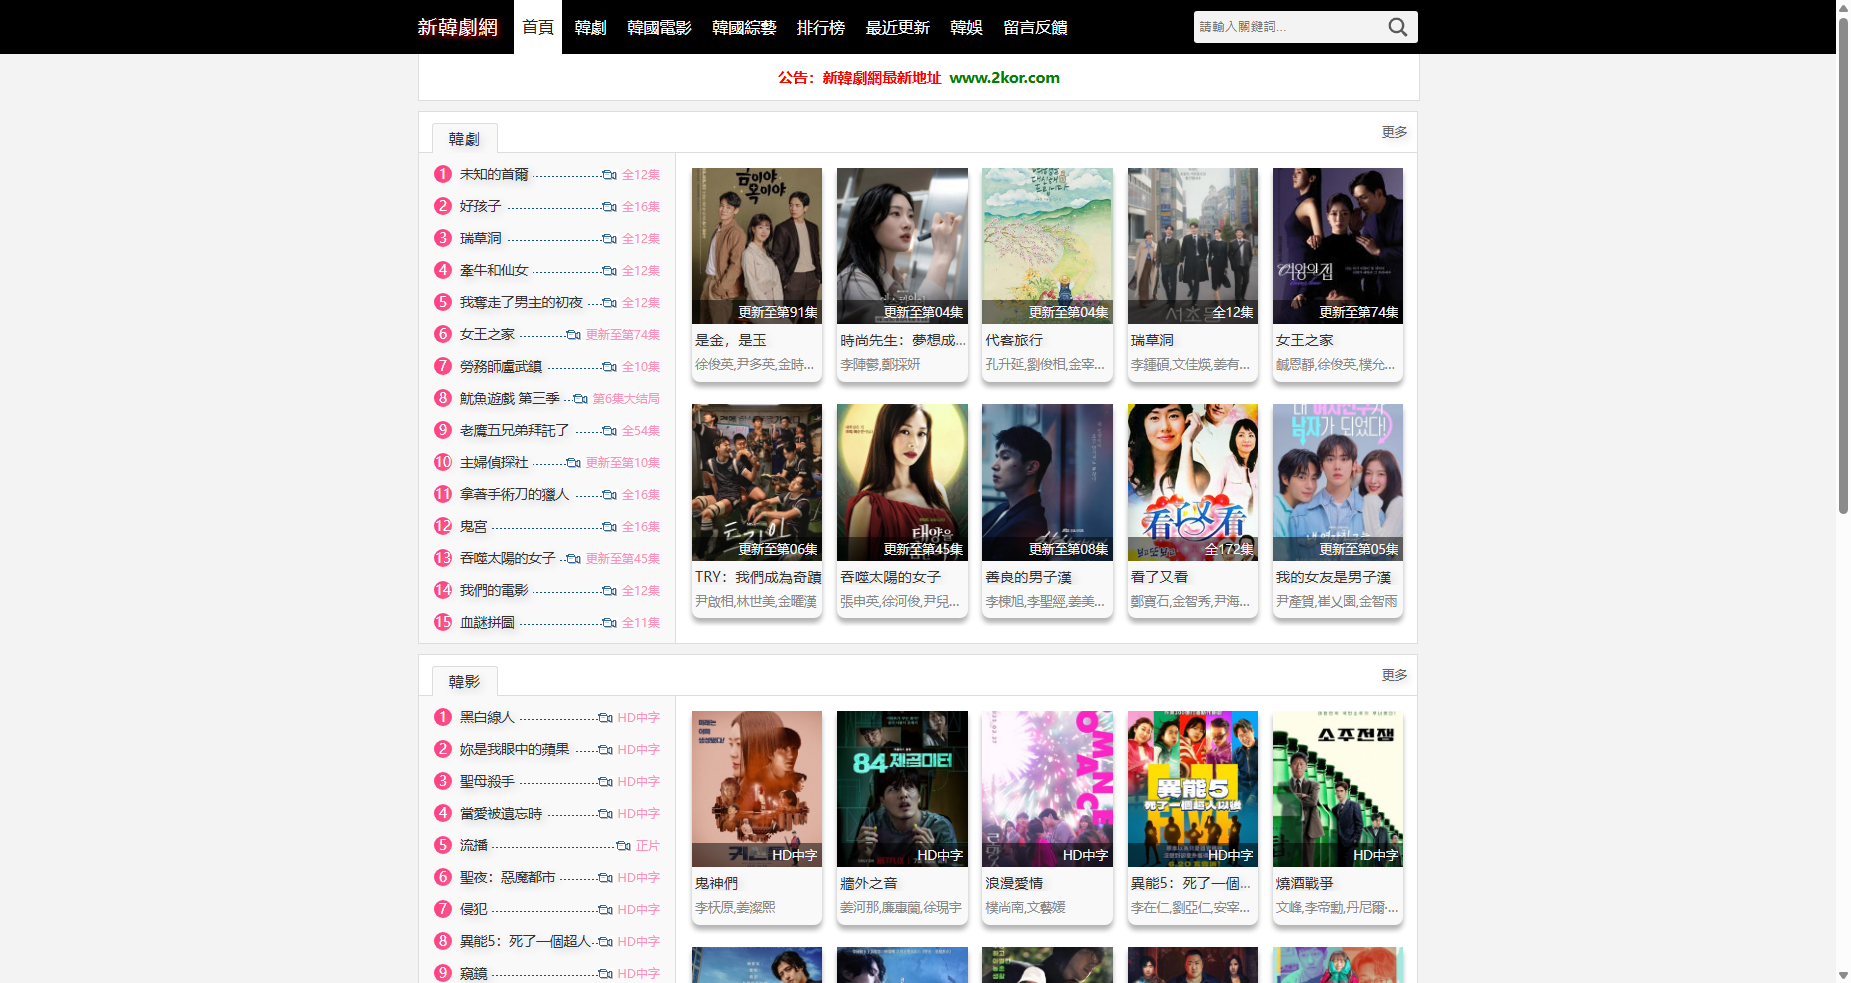Click the camera icon beside 侵犯
This screenshot has width=1851, height=983.
pos(605,910)
